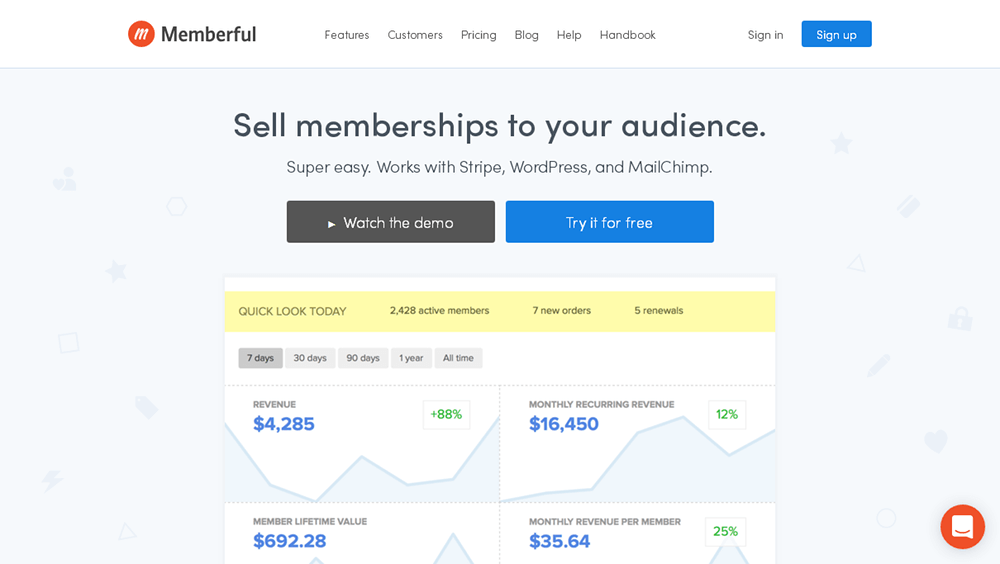Open the Help page
The height and width of the screenshot is (564, 1000).
[569, 35]
